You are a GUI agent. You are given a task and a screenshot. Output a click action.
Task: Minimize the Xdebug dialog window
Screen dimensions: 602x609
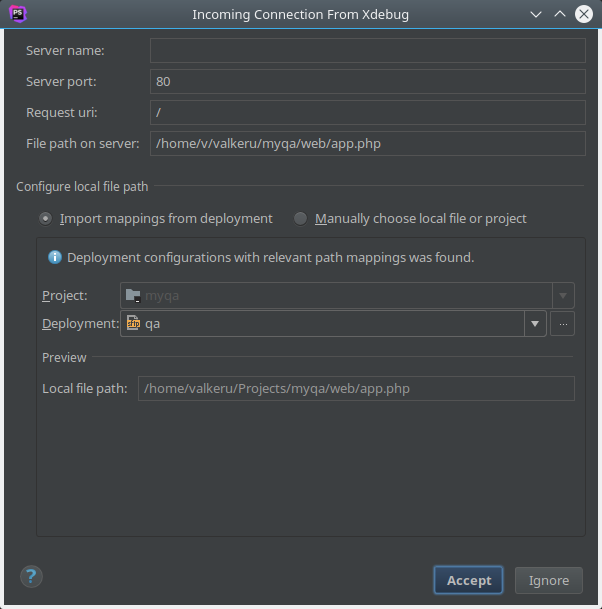coord(537,14)
